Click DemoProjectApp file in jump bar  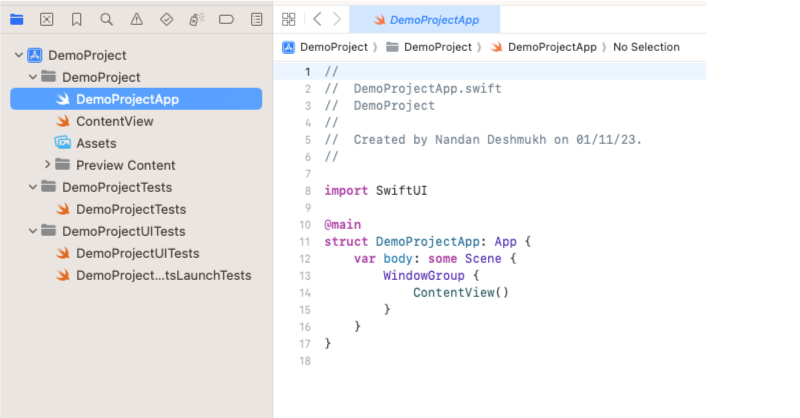point(544,47)
